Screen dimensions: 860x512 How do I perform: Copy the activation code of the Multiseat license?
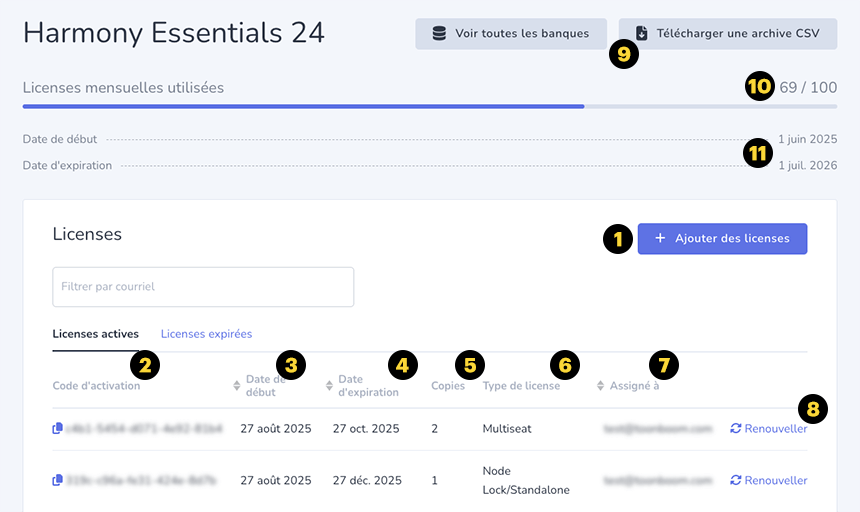point(57,429)
